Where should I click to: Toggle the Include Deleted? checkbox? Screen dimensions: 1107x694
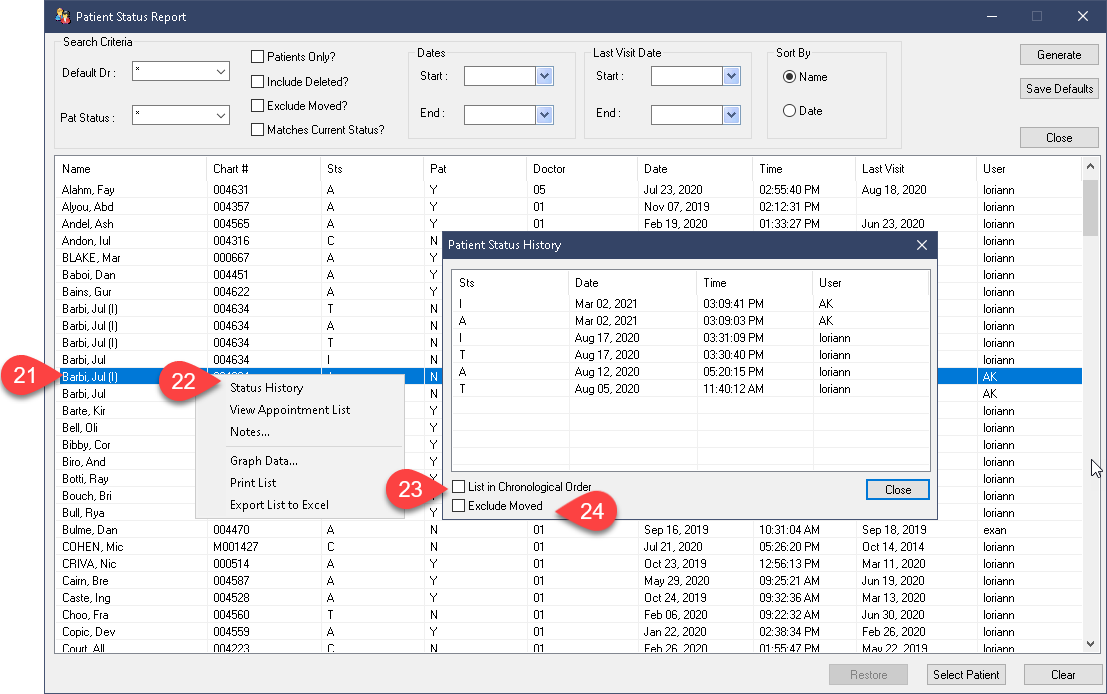tap(258, 81)
